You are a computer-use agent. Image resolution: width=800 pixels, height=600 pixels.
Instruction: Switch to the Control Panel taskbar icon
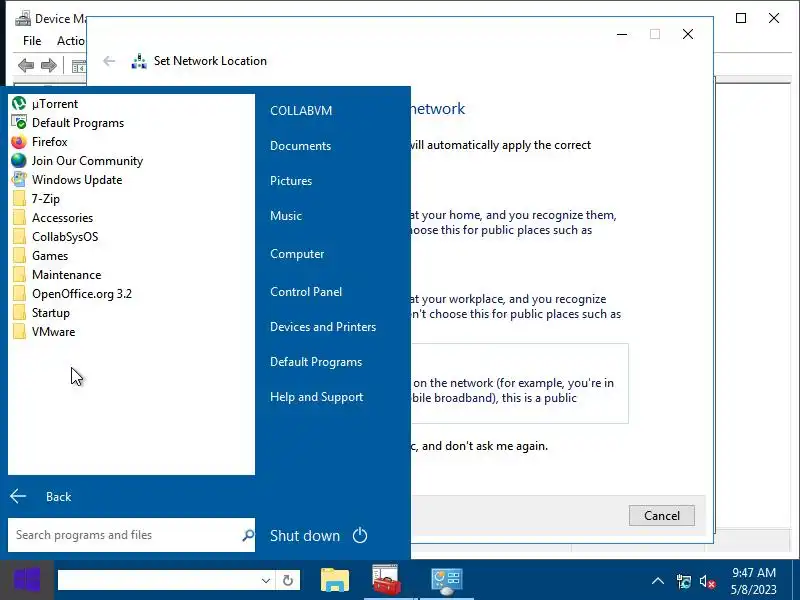point(447,580)
